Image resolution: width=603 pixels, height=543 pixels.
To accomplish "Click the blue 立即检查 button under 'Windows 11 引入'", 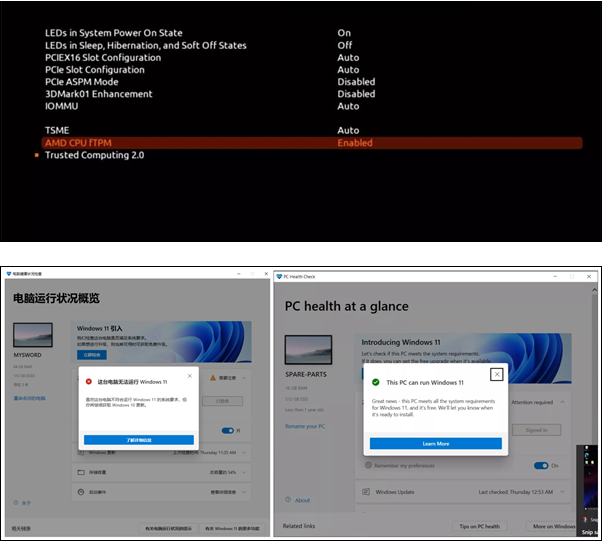I will coord(92,355).
